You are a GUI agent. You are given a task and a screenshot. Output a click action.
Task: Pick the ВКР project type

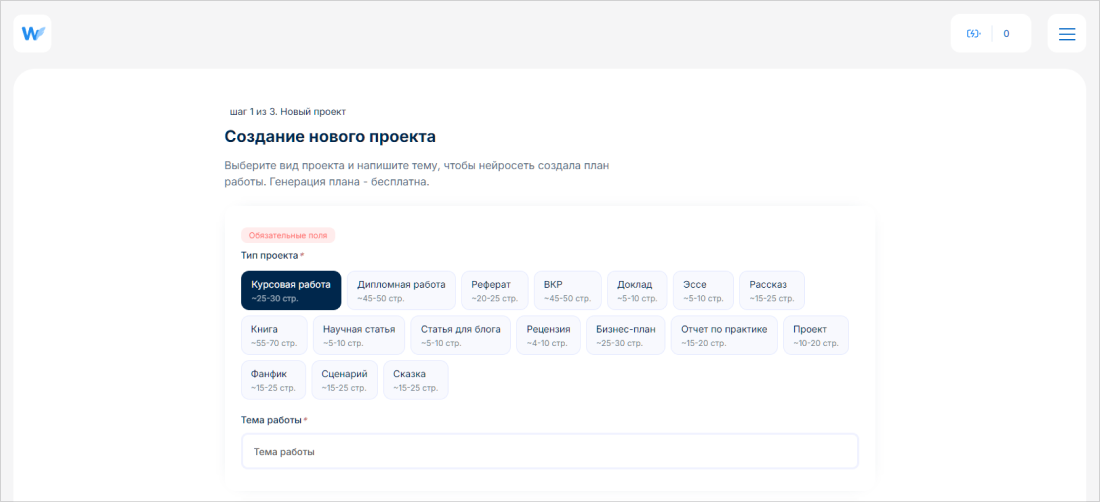(567, 290)
